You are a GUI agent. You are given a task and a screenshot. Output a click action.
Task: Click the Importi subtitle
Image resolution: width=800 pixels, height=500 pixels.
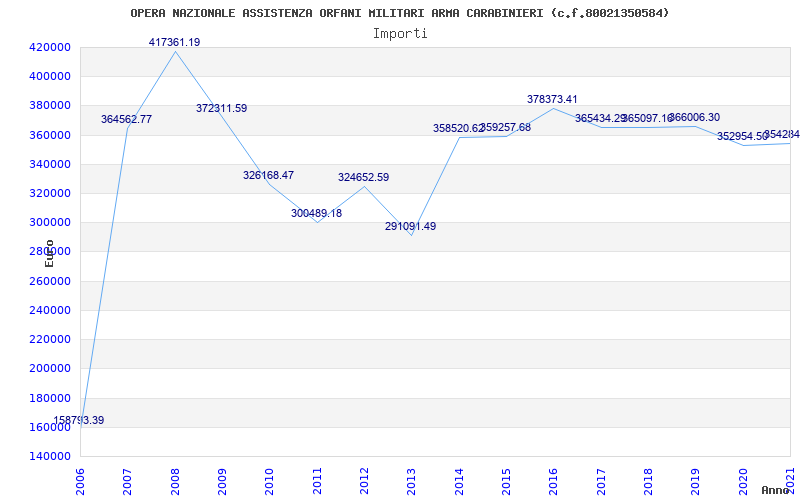[400, 34]
